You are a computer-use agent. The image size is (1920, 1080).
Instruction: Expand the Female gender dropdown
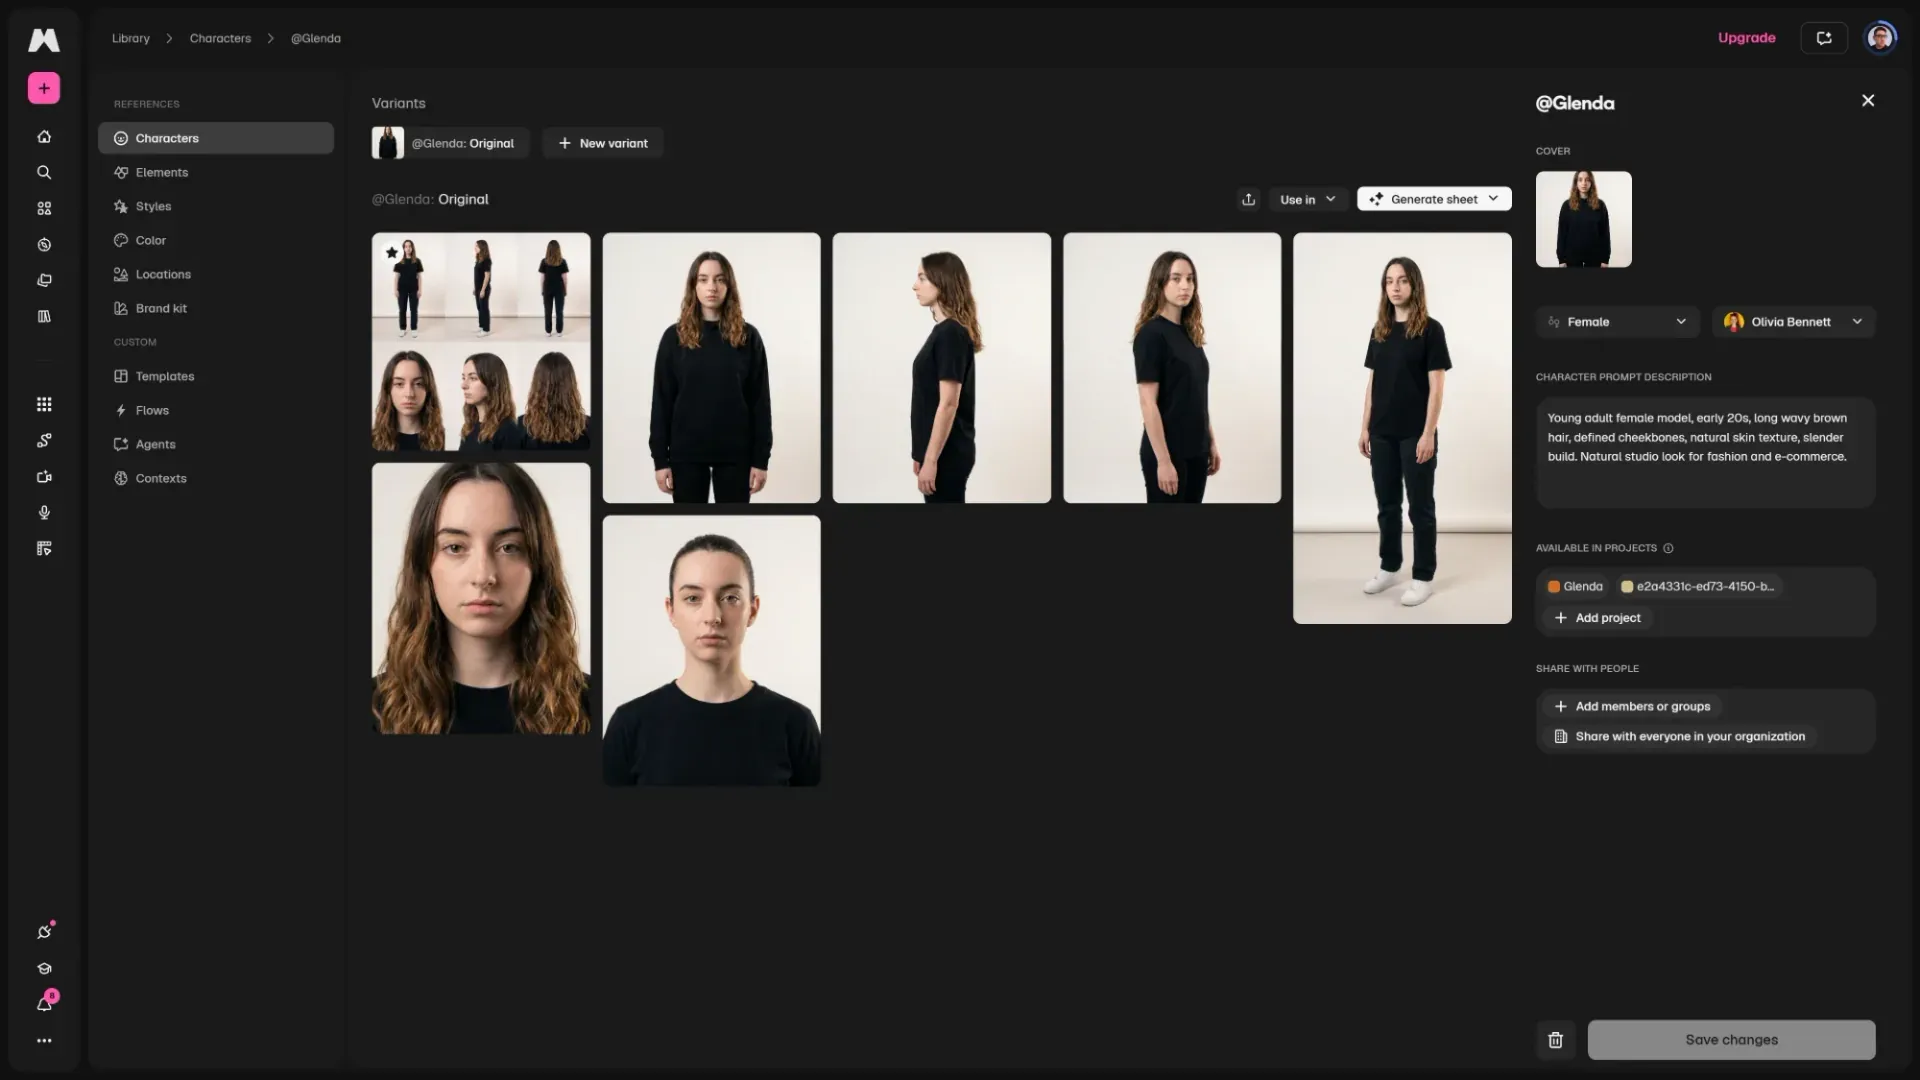[1617, 322]
